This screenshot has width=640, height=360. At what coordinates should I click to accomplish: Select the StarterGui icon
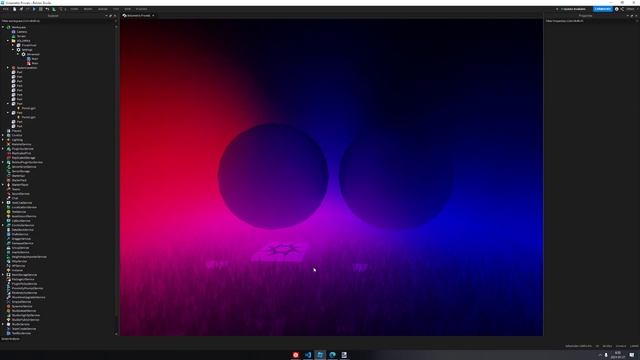(9, 176)
